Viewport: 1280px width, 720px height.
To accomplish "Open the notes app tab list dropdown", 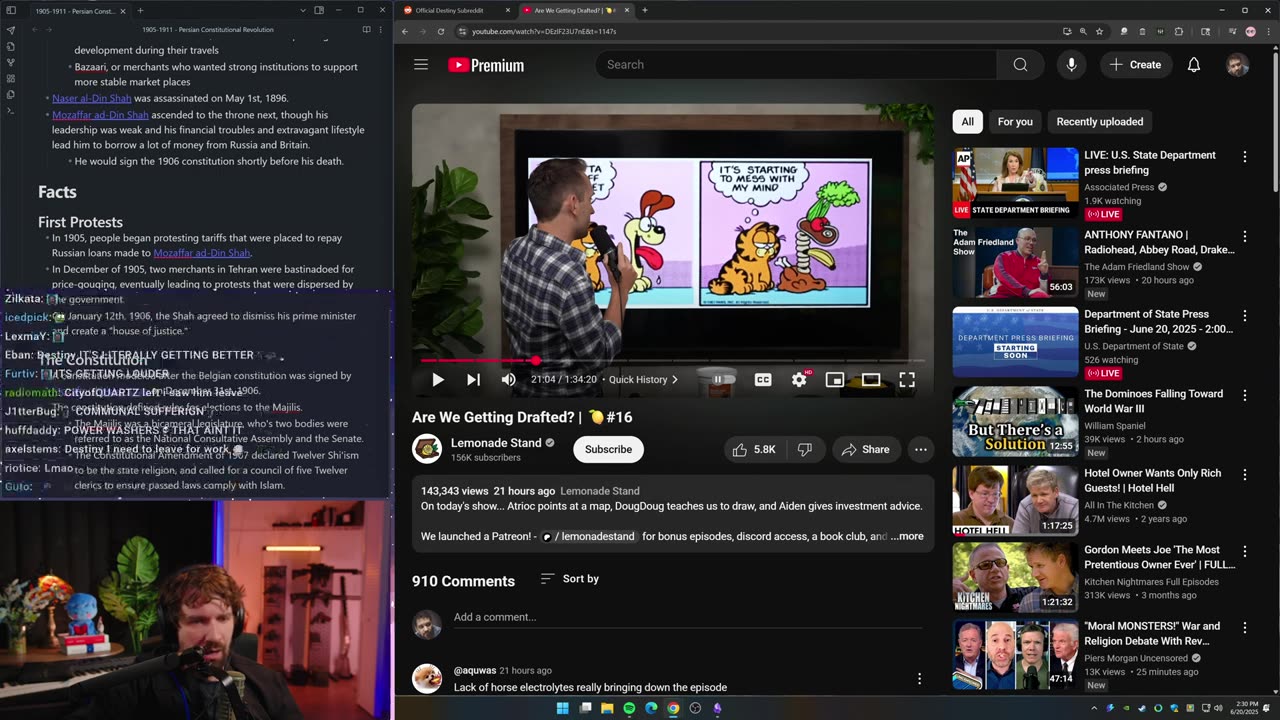I will click(x=303, y=11).
